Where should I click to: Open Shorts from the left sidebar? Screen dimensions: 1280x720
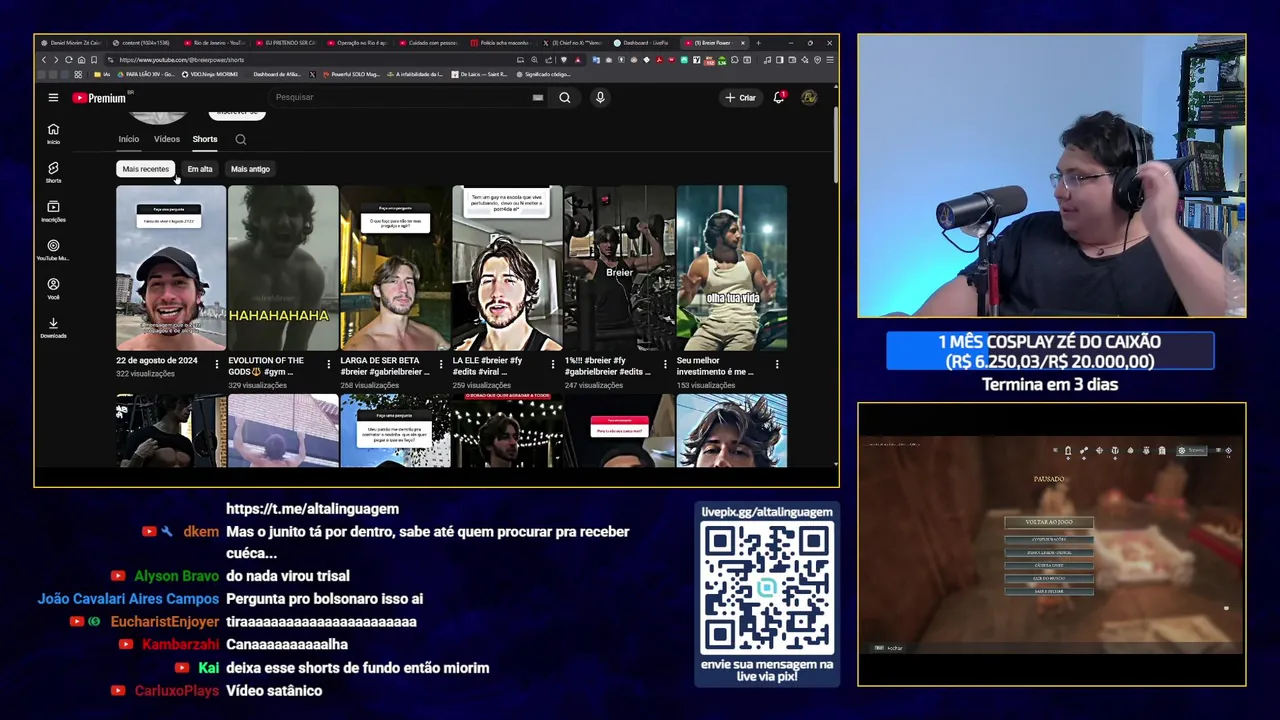(53, 172)
